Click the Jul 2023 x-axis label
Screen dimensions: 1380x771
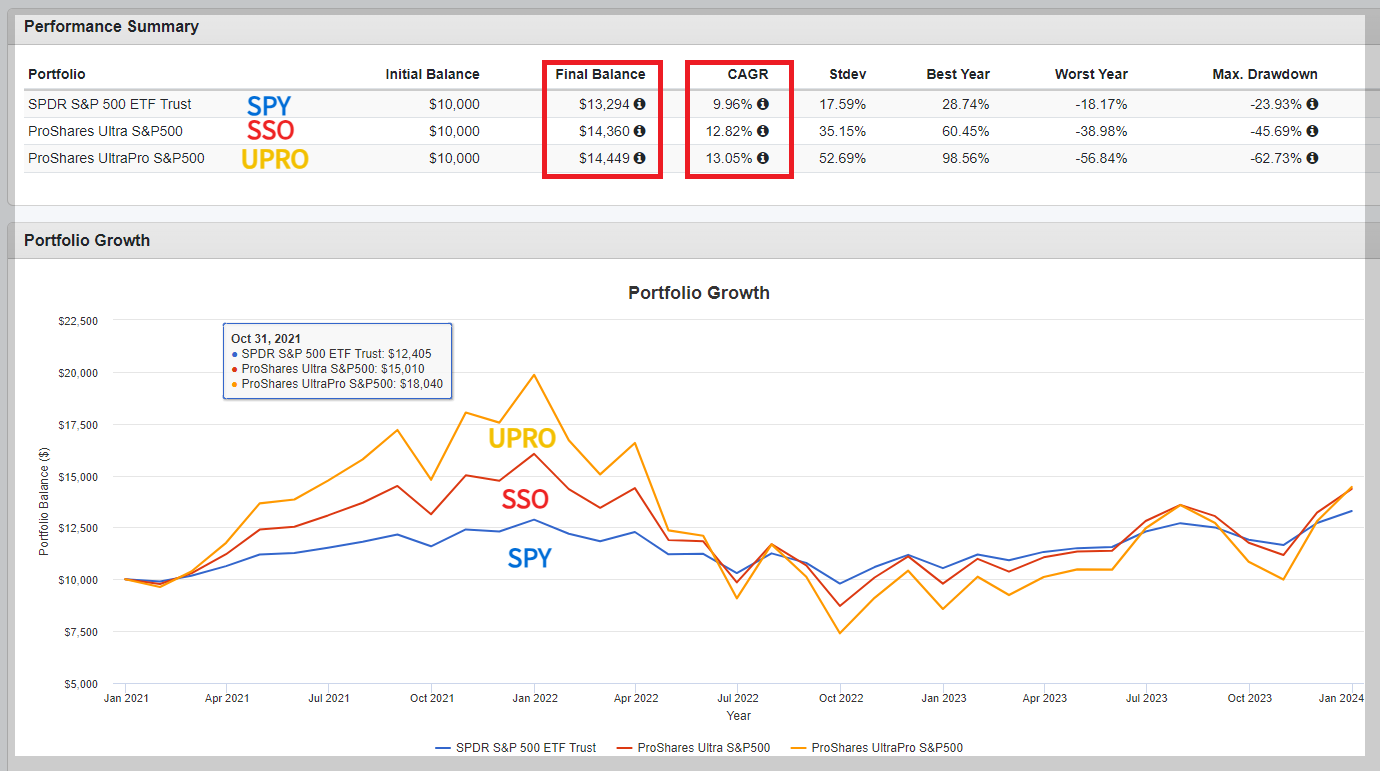click(x=1147, y=698)
